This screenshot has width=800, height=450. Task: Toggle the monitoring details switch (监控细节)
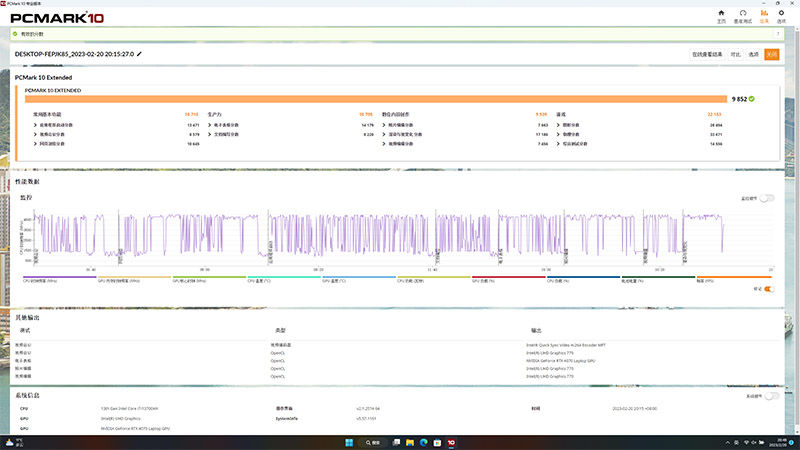pyautogui.click(x=767, y=198)
